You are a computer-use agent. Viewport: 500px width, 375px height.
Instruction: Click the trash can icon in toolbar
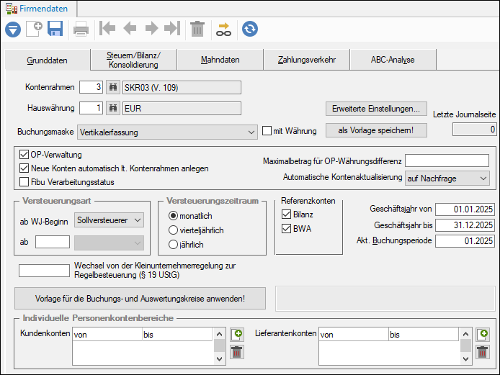[x=197, y=29]
